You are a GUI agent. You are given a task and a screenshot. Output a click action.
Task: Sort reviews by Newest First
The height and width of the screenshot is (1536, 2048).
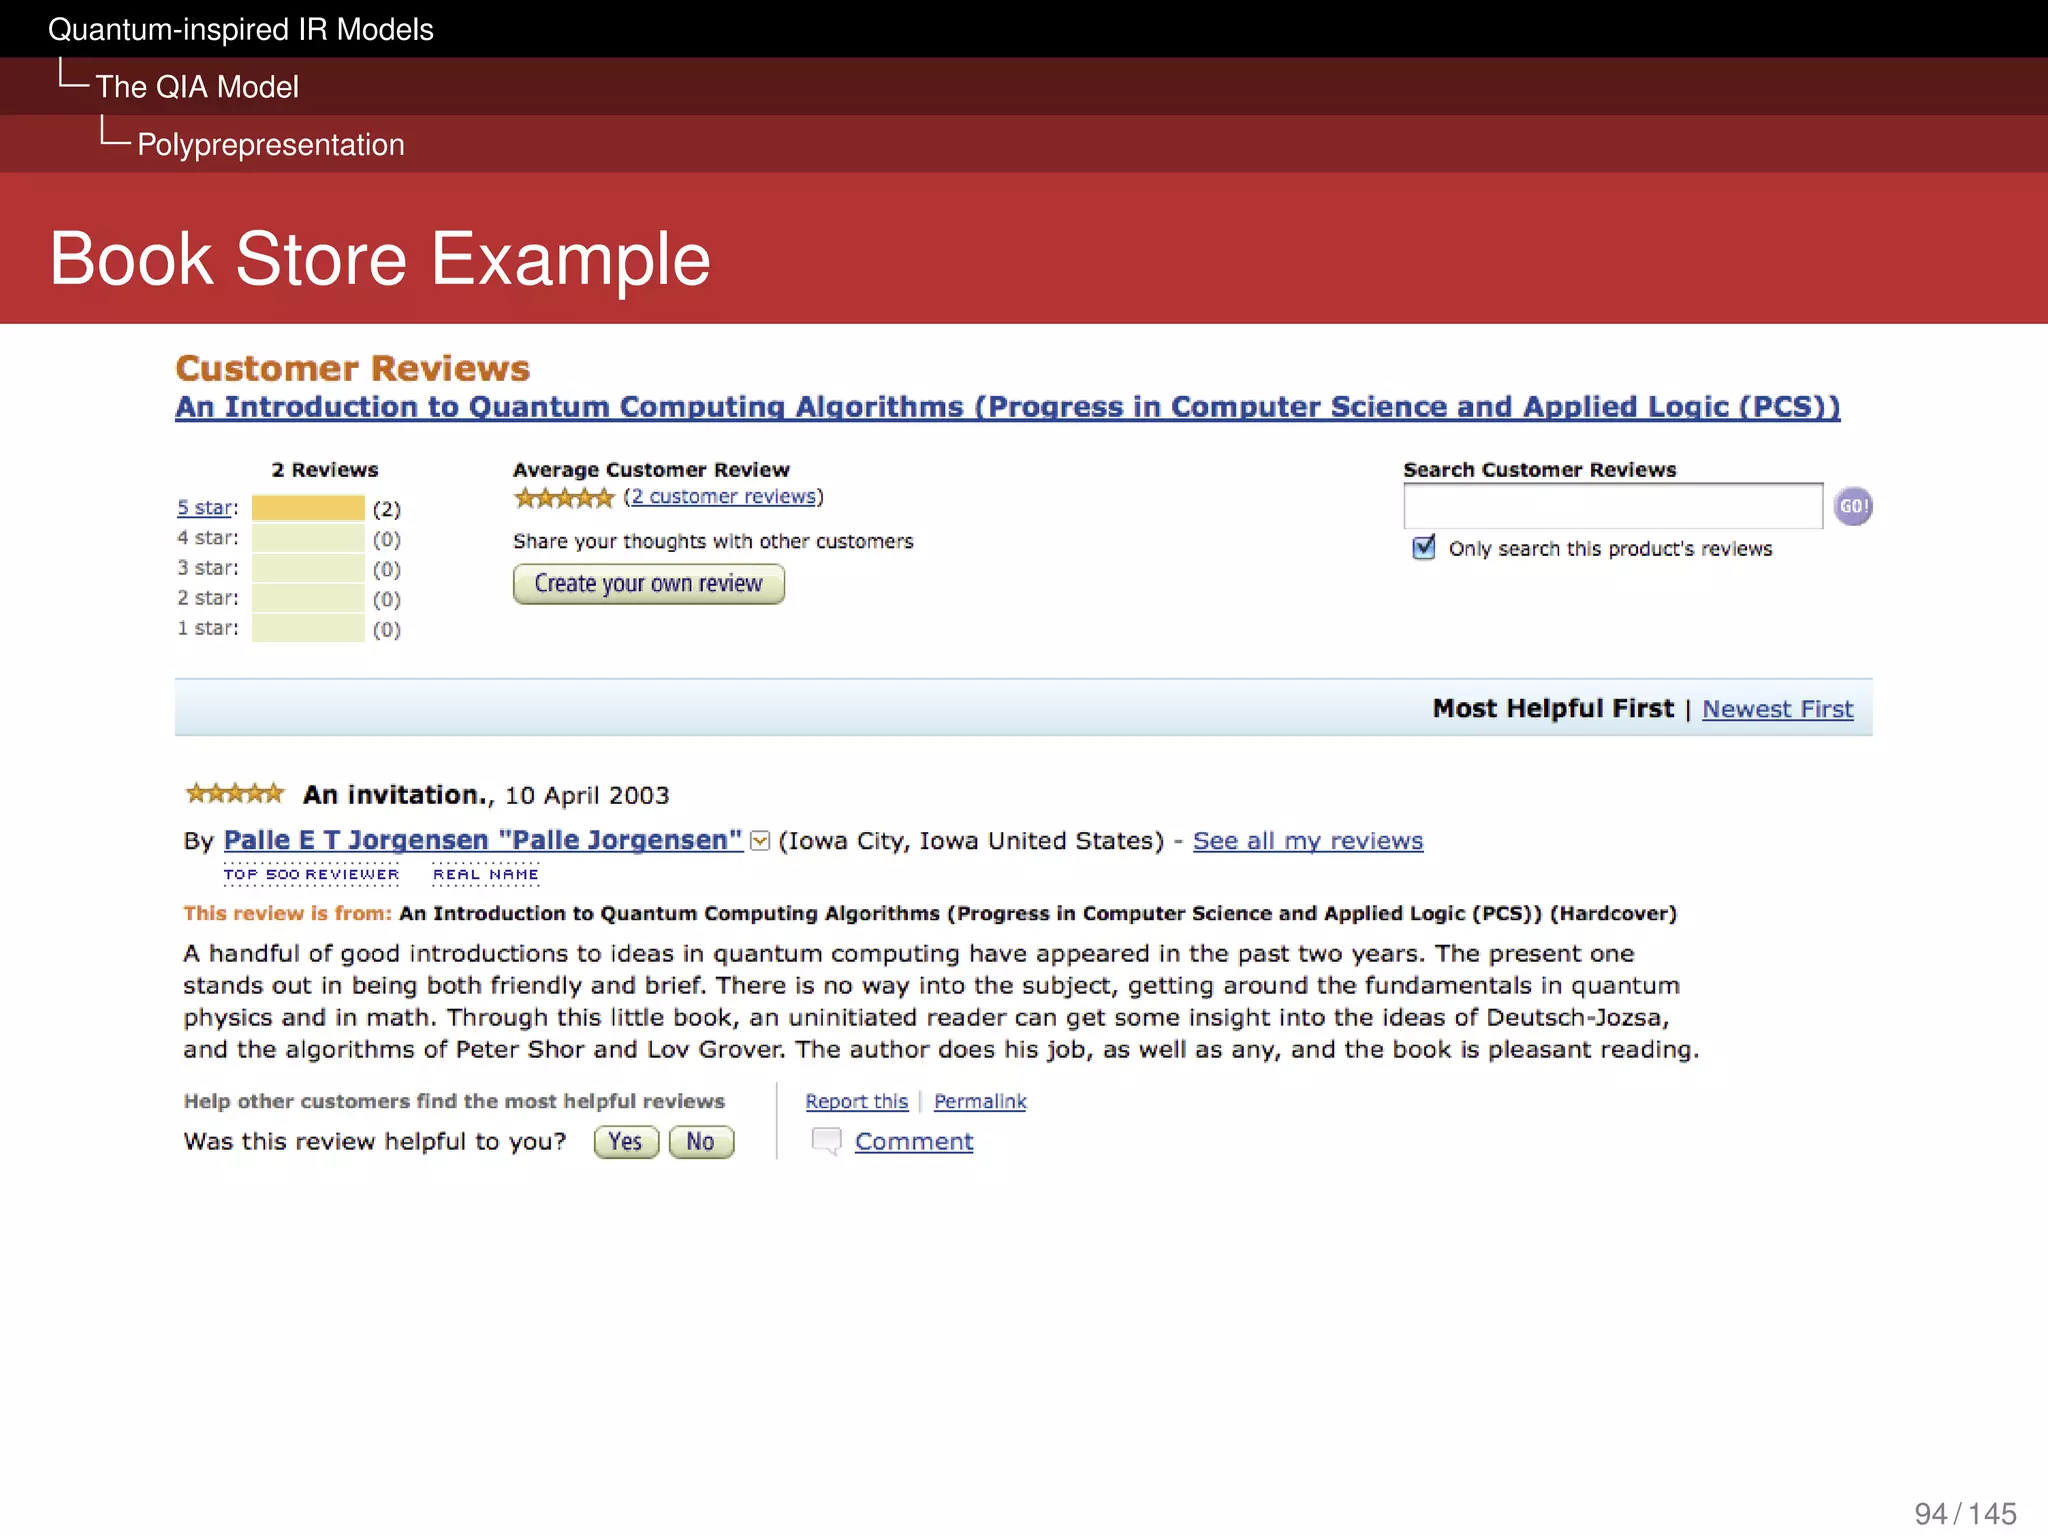[x=1777, y=709]
